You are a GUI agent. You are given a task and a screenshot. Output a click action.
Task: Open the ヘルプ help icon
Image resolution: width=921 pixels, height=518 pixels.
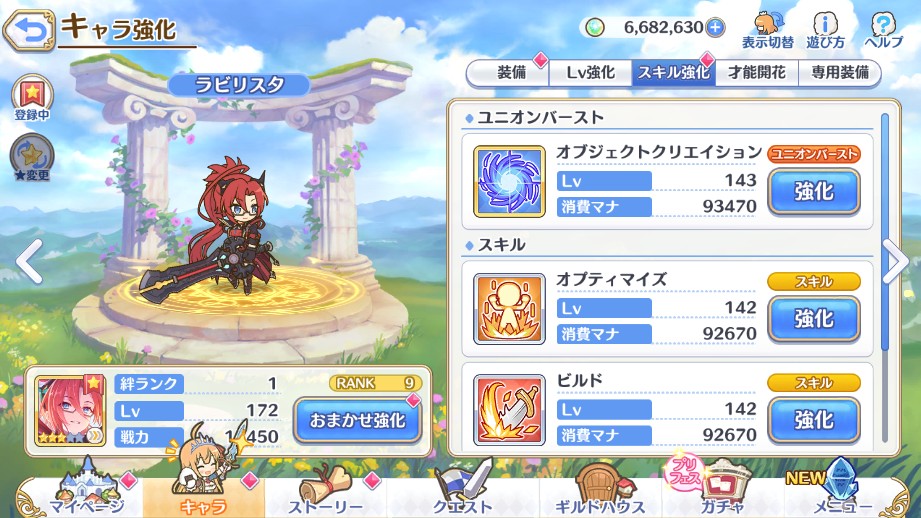pos(883,31)
